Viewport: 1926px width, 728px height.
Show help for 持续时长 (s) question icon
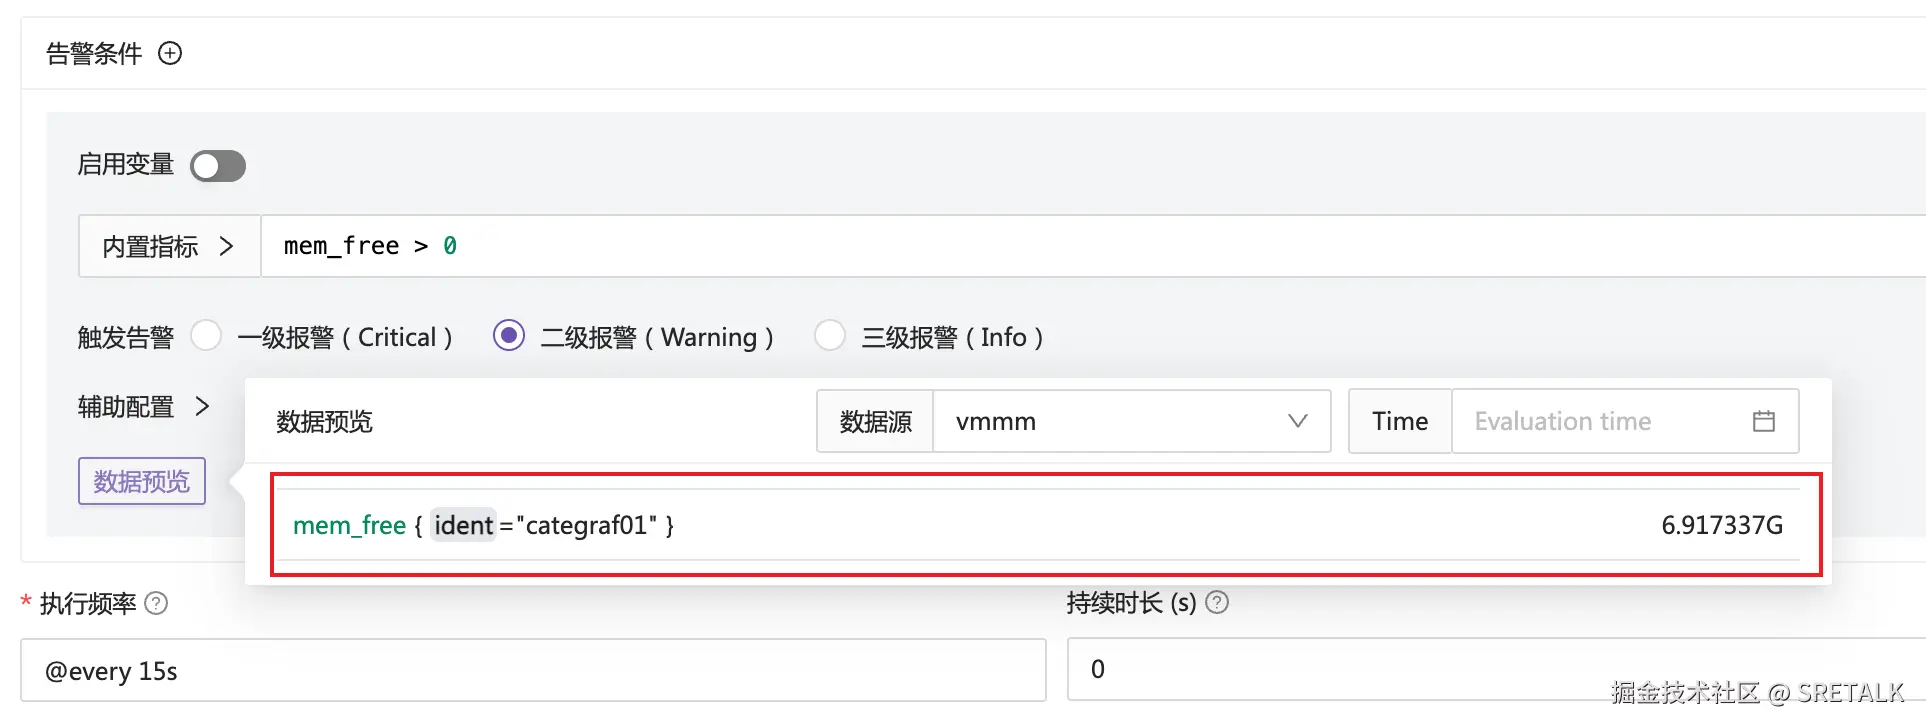(x=1217, y=602)
